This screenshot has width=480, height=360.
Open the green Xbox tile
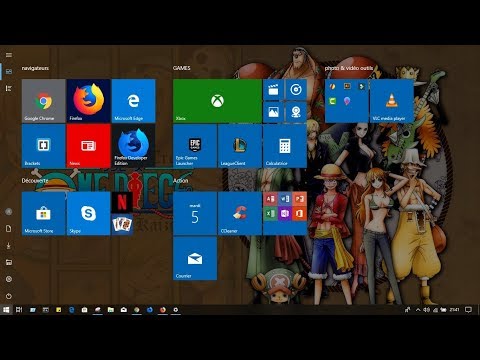pyautogui.click(x=217, y=101)
